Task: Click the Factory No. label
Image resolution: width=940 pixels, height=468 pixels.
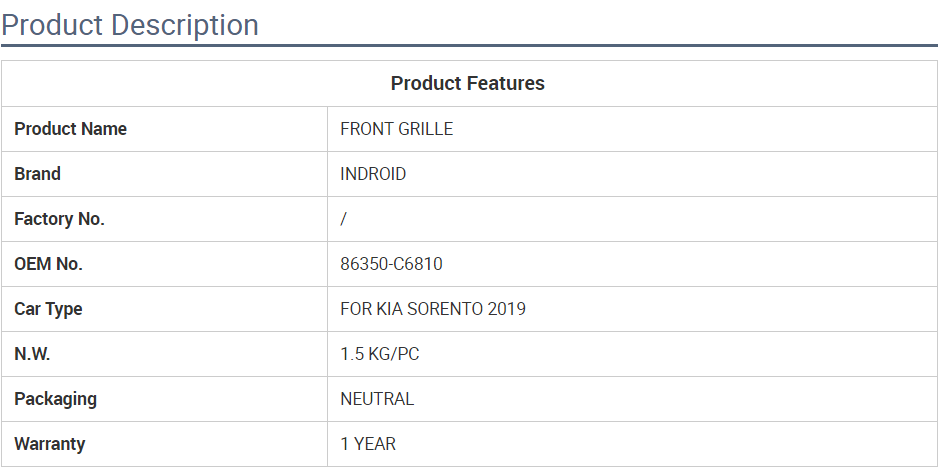Action: (59, 219)
